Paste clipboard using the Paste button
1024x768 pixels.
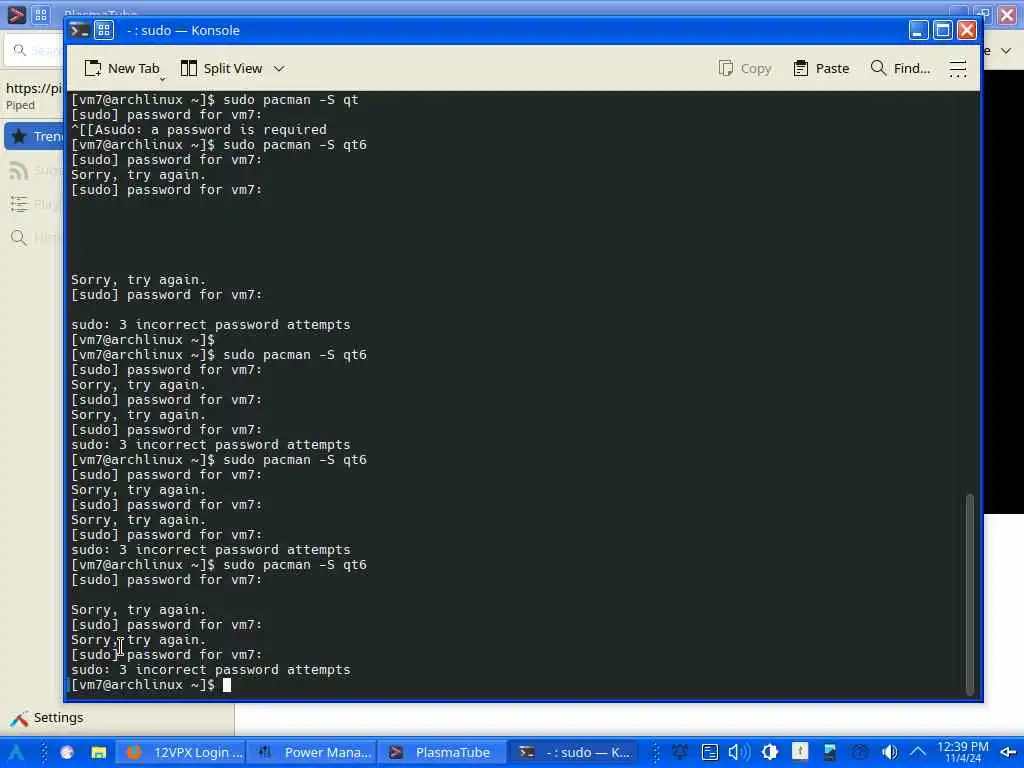[x=821, y=69]
